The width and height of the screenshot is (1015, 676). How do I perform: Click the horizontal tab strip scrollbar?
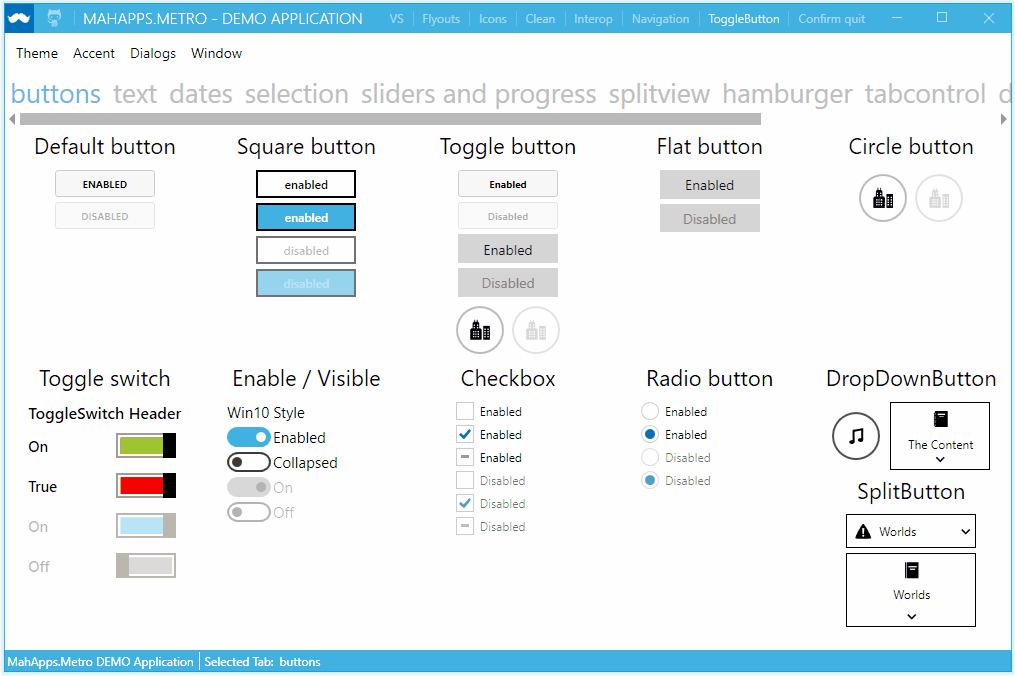(390, 119)
